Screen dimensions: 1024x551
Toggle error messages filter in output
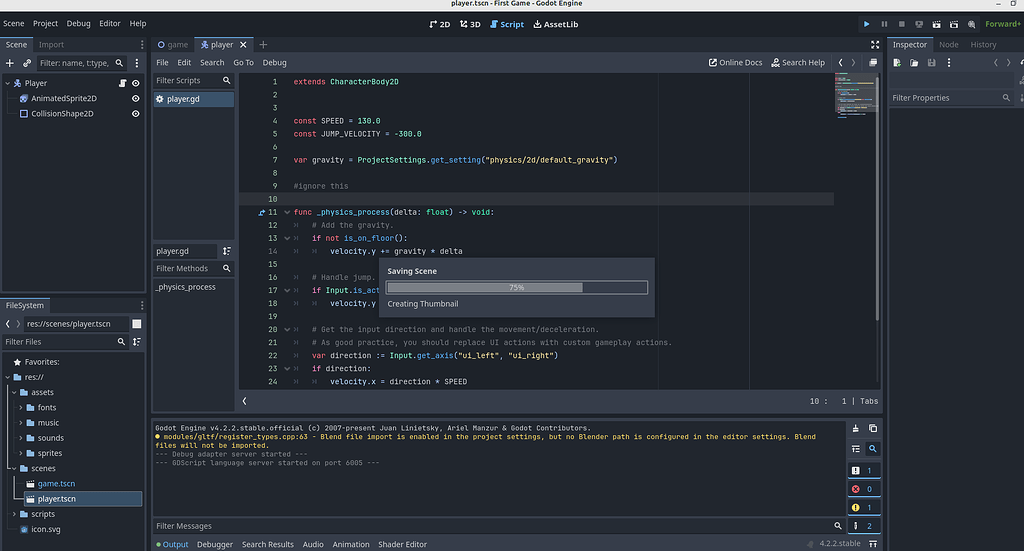[x=863, y=489]
